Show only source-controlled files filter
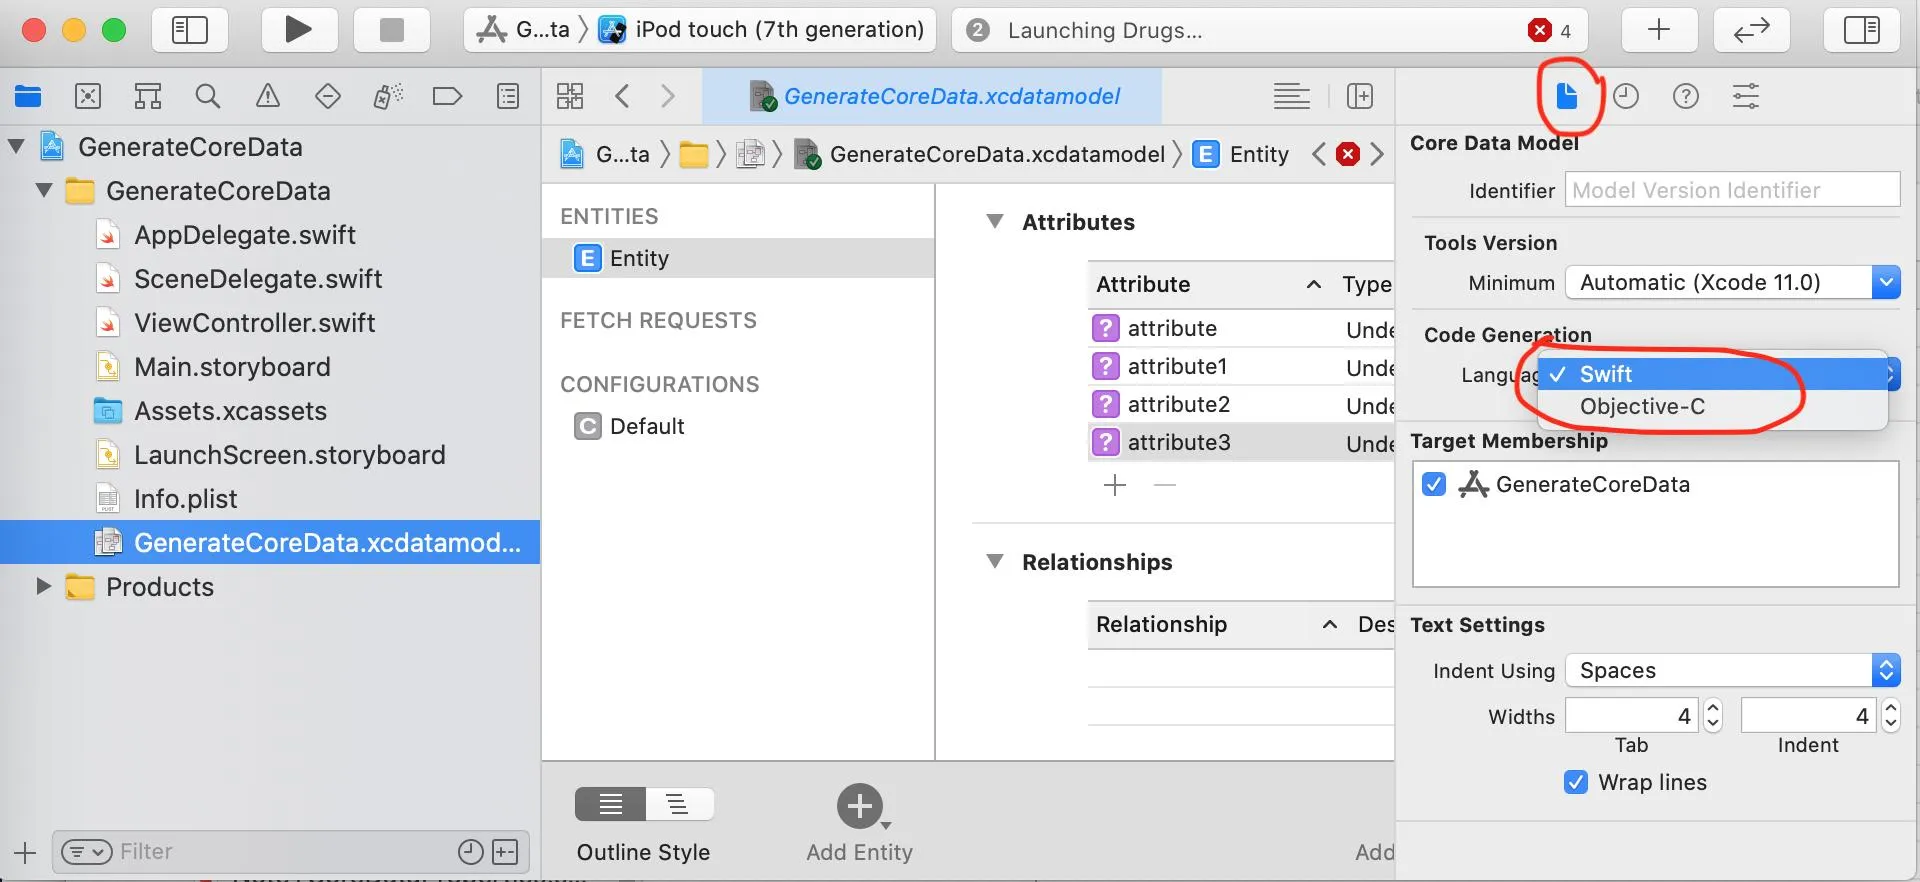1920x882 pixels. [x=506, y=852]
